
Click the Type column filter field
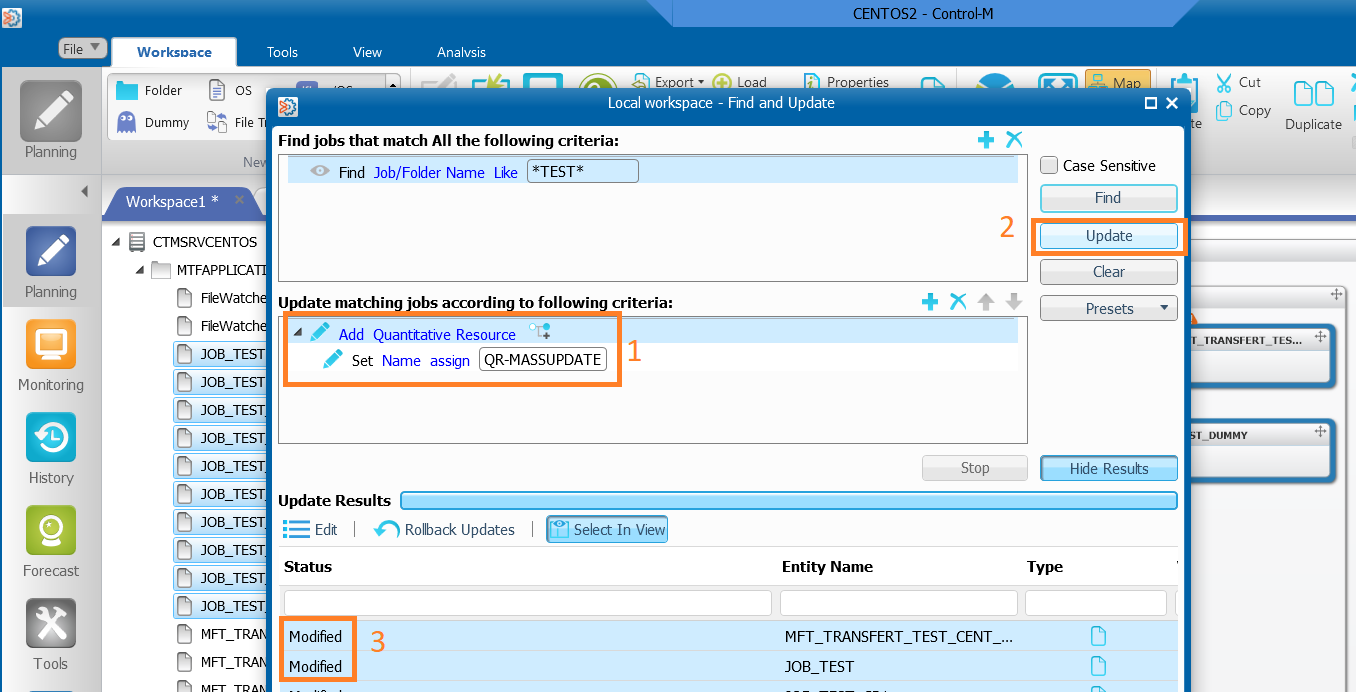pyautogui.click(x=1095, y=602)
